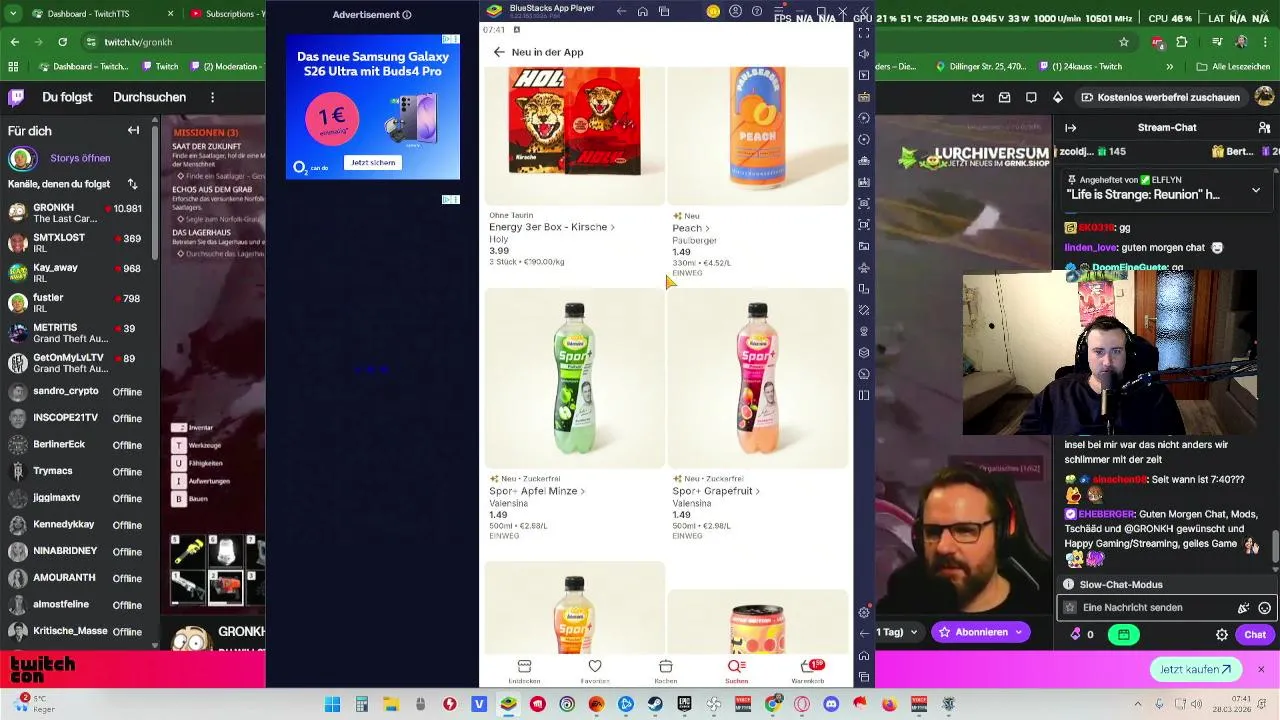This screenshot has height=720, width=1280.
Task: Click BlueStacks side toolbar home icon
Action: point(864,655)
